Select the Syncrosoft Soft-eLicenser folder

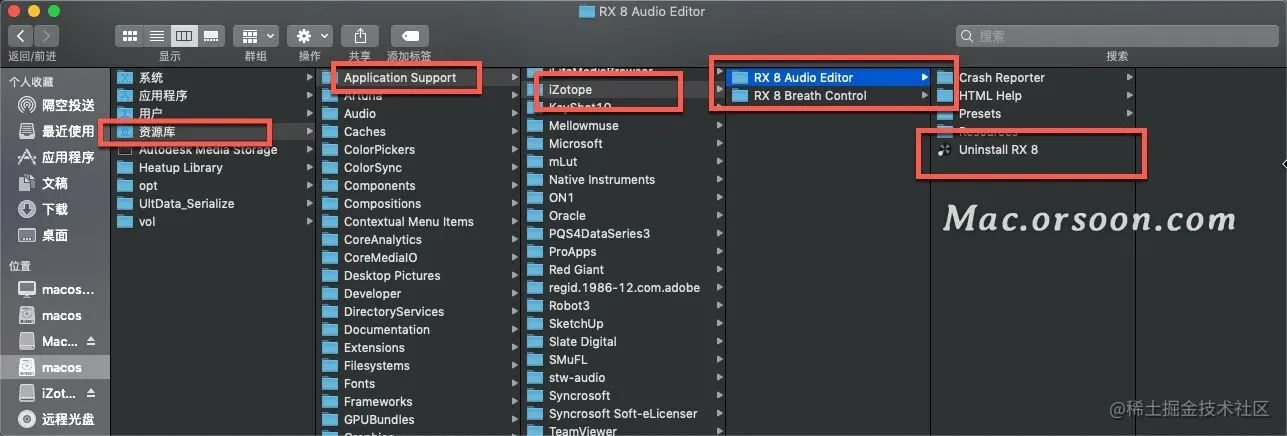tap(624, 413)
